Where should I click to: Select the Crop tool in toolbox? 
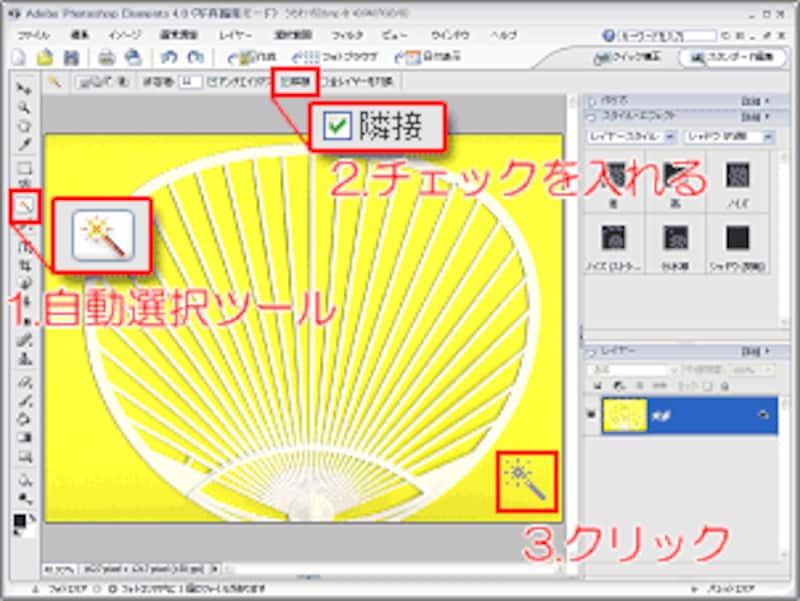click(x=23, y=264)
